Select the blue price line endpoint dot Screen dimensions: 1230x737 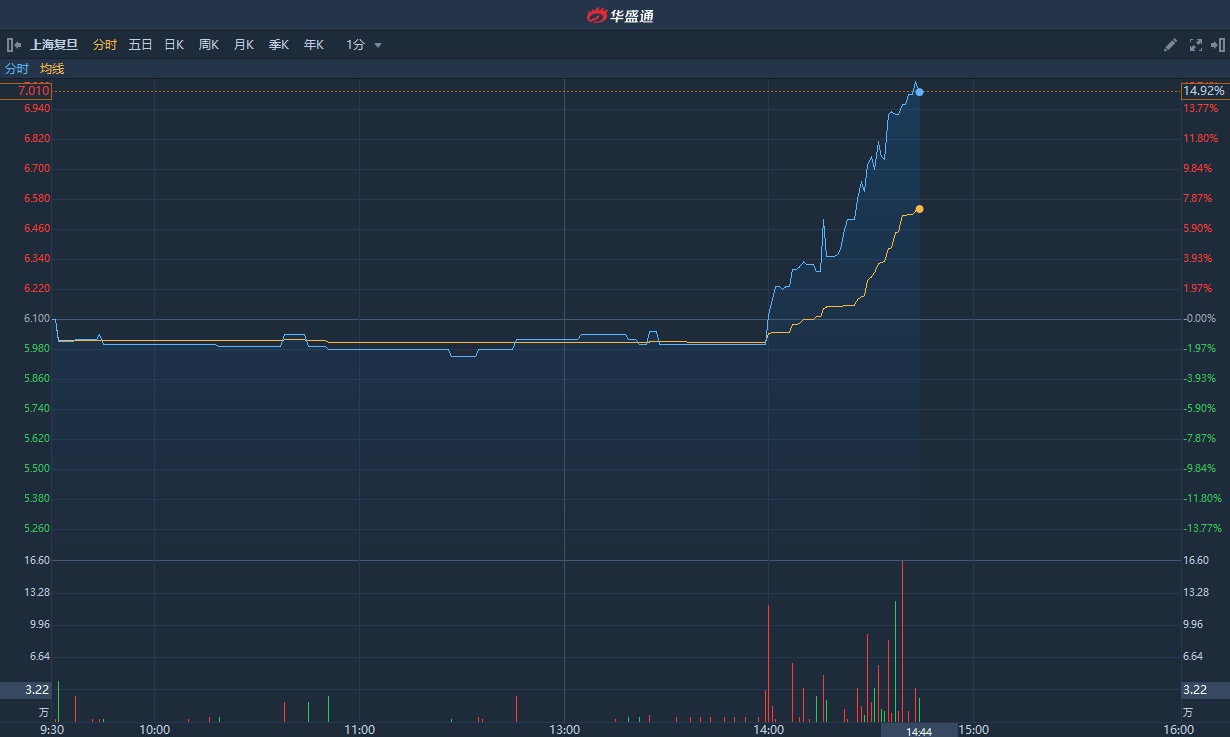pyautogui.click(x=919, y=92)
